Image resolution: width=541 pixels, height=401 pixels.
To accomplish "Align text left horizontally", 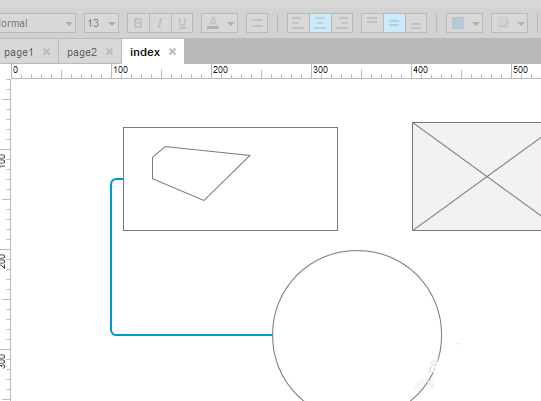I will click(298, 23).
